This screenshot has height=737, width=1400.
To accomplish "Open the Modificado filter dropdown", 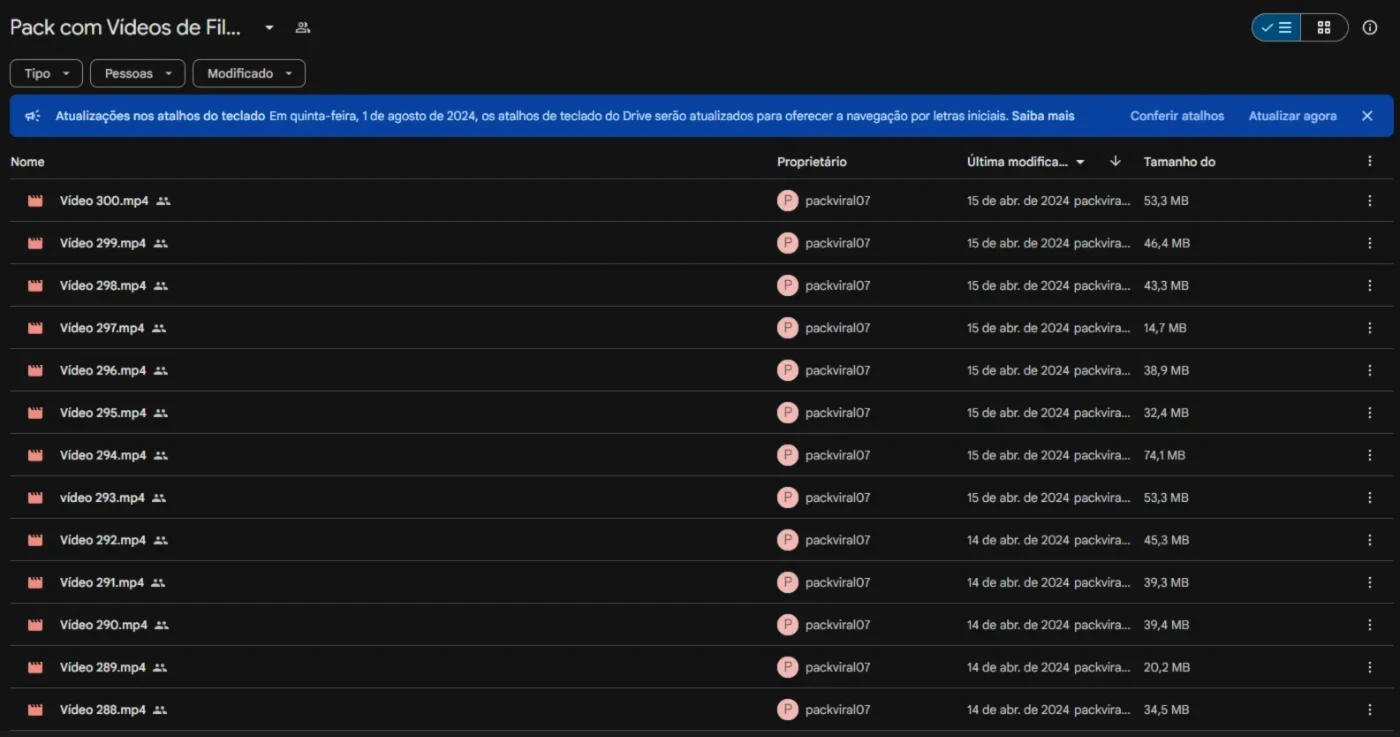I will [x=248, y=74].
